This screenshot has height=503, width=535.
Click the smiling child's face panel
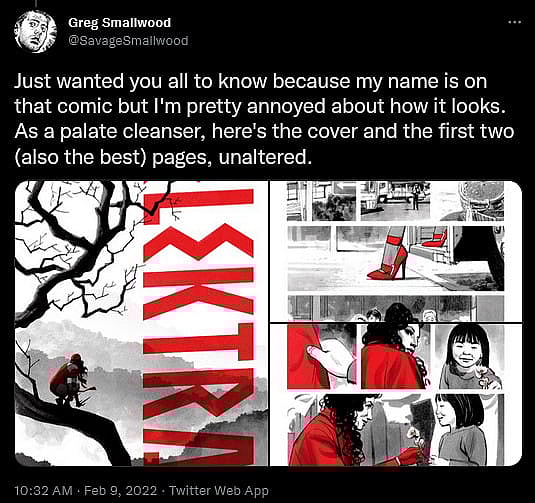pyautogui.click(x=469, y=357)
